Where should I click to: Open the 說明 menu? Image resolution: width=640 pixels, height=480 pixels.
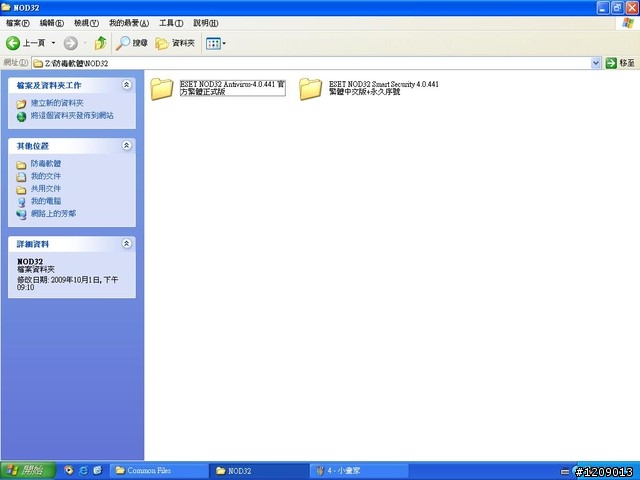(x=205, y=23)
